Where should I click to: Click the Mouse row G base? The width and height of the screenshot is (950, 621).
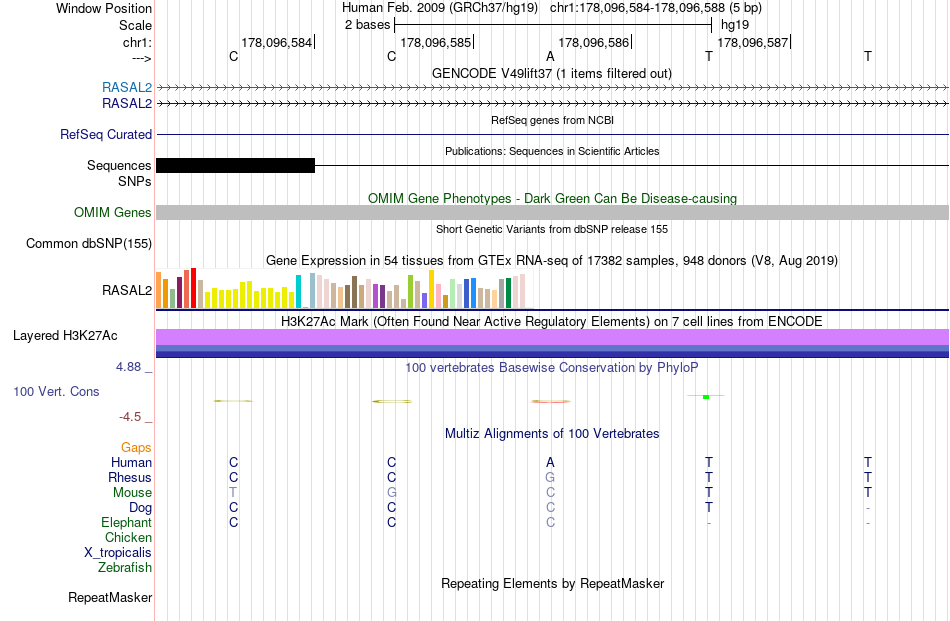(x=392, y=493)
